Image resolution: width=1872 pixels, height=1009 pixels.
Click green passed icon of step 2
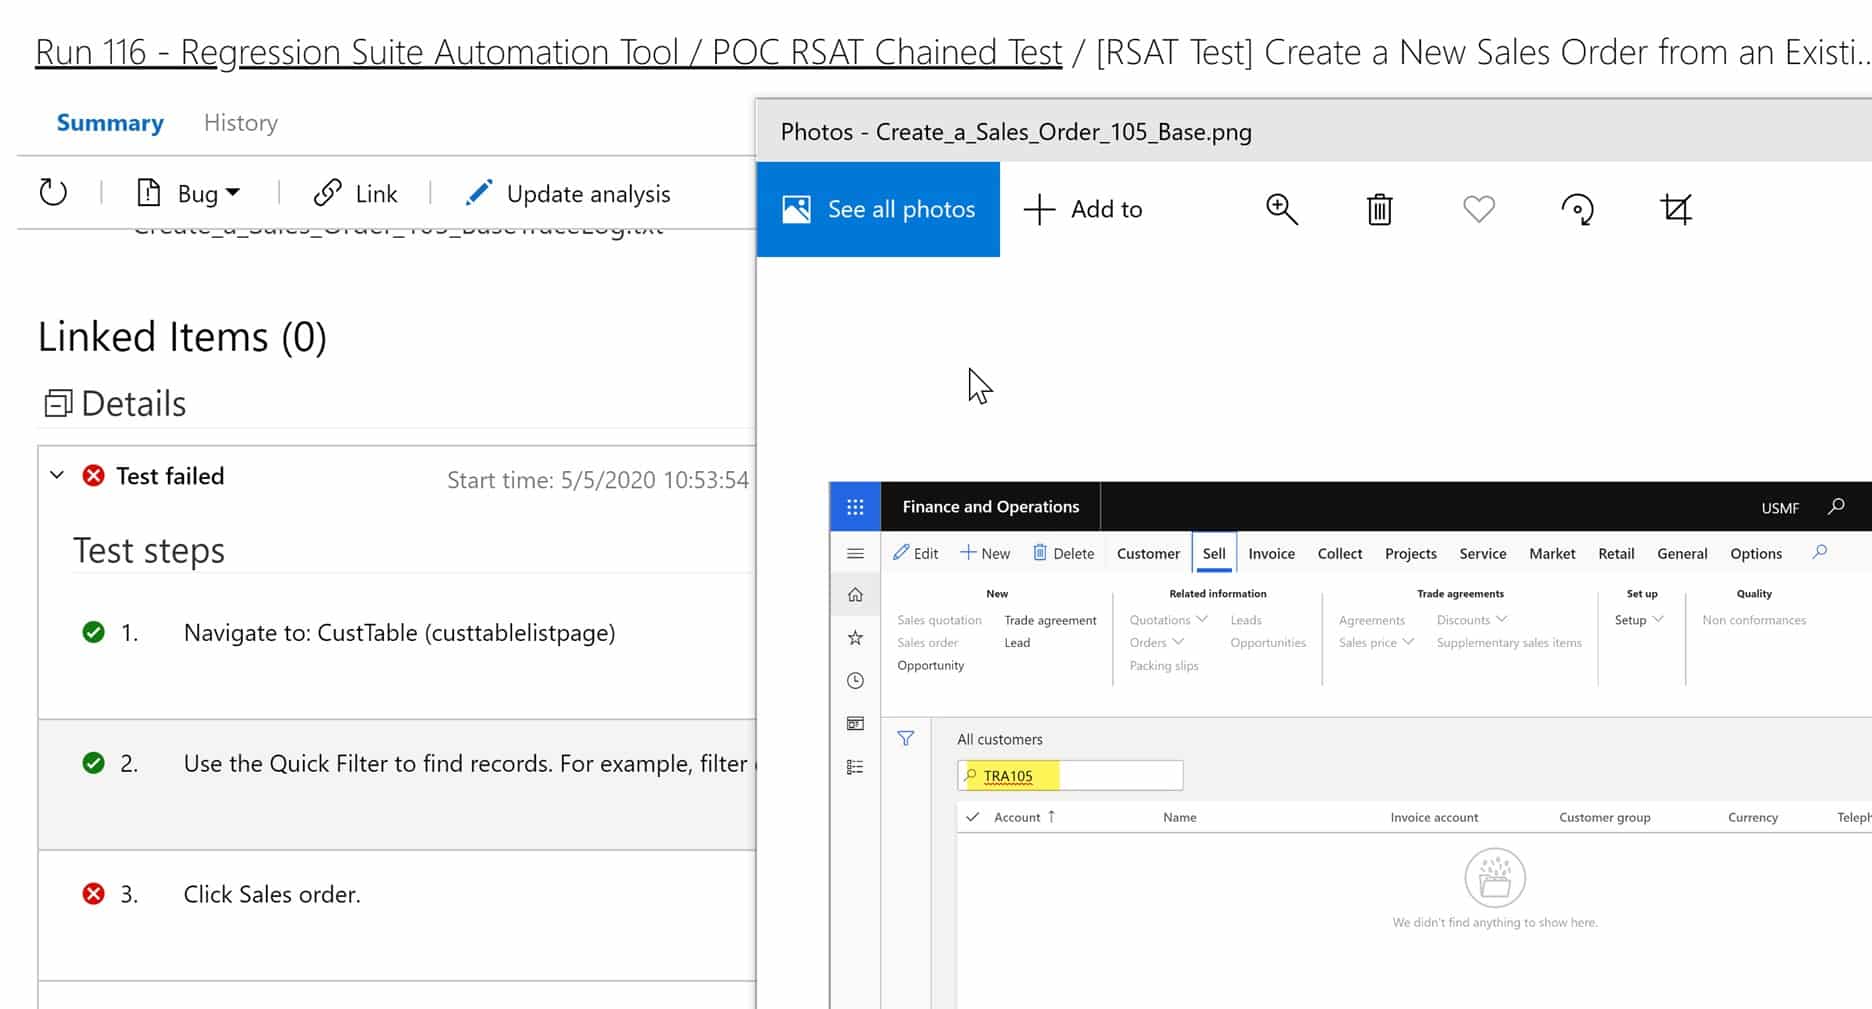click(x=93, y=763)
